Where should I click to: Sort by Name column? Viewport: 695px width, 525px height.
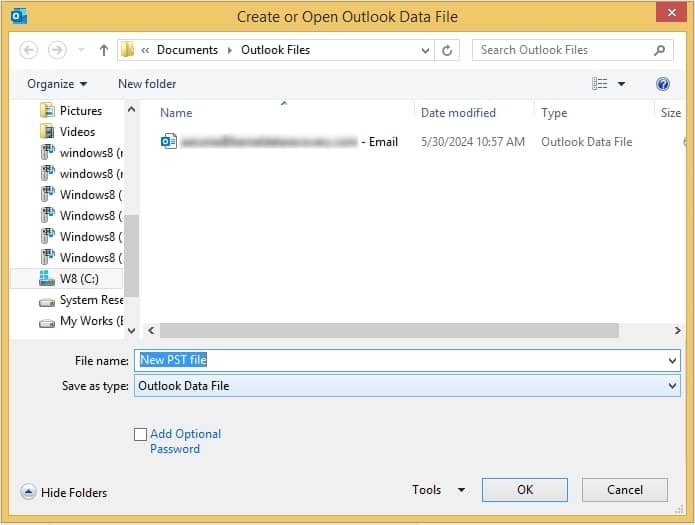[x=176, y=113]
